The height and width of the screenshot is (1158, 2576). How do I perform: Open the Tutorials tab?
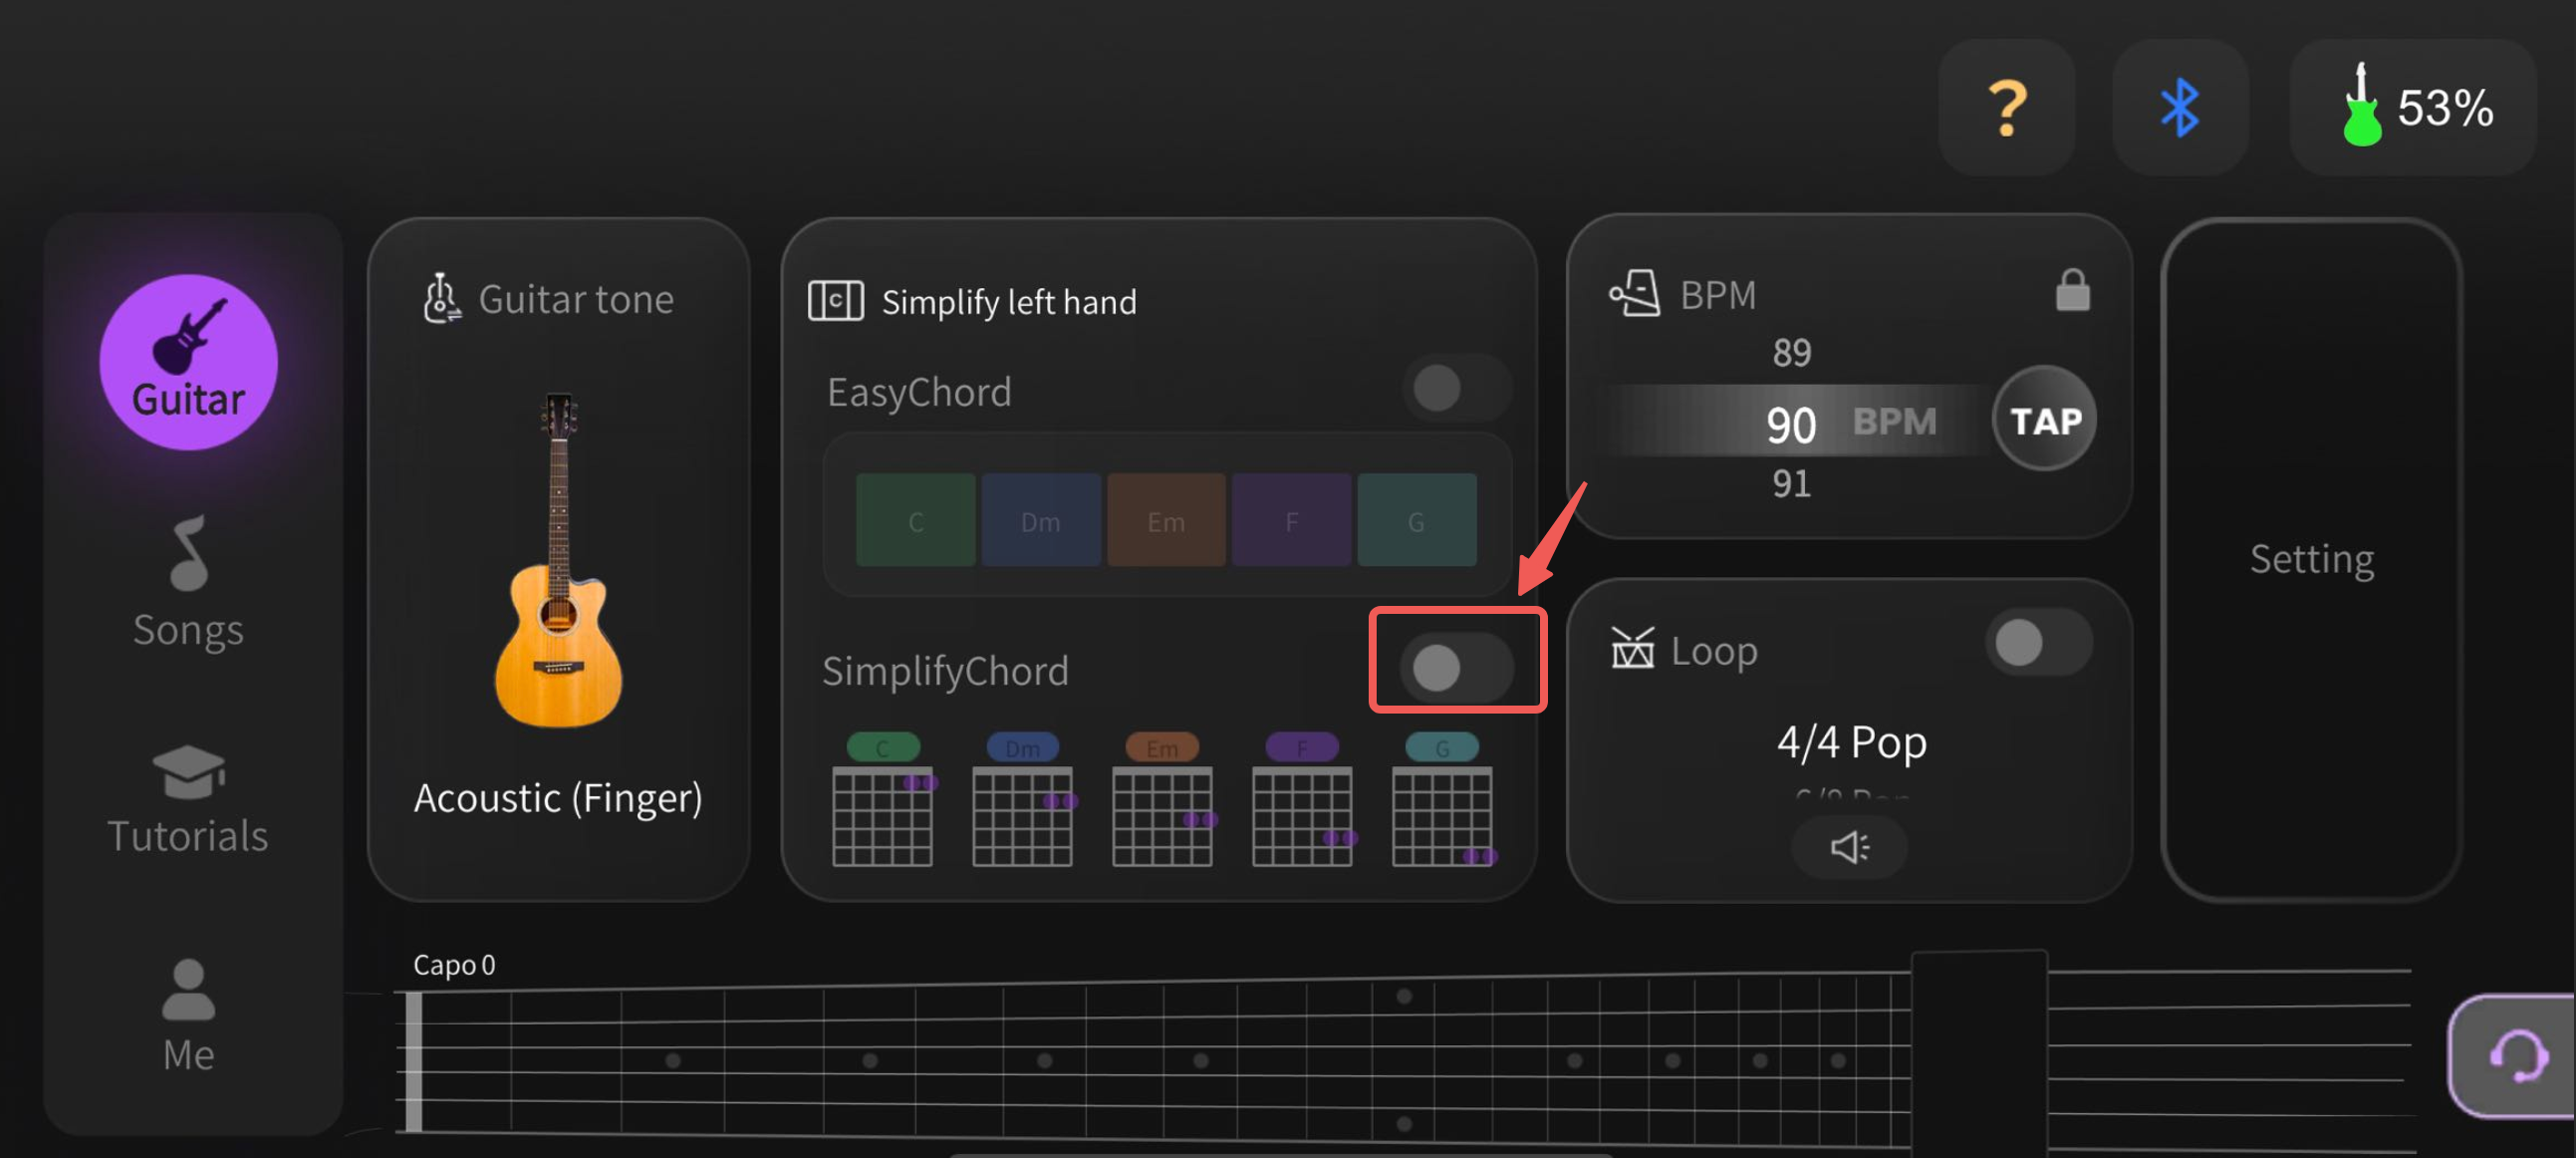point(188,801)
